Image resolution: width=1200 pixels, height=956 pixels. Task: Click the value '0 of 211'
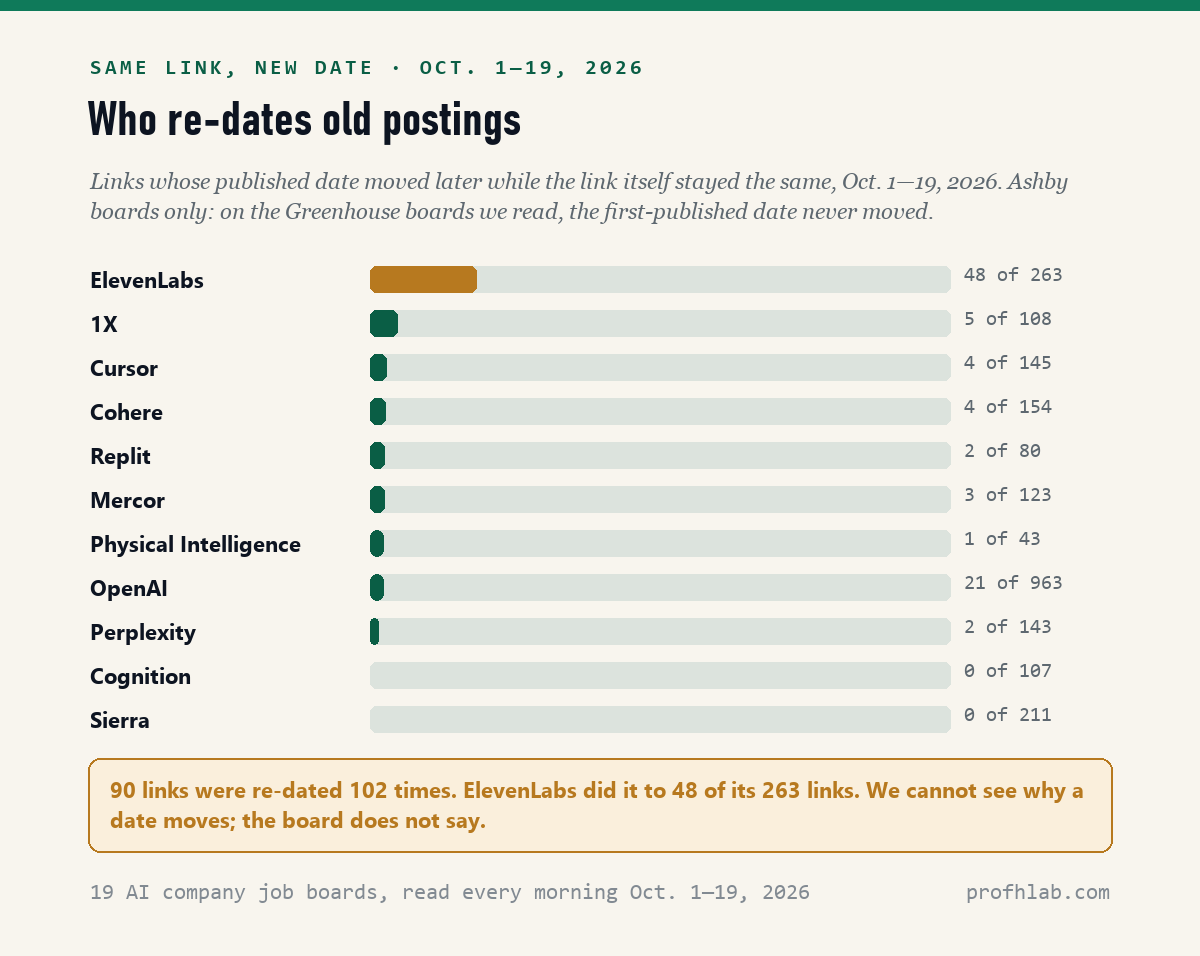(x=1008, y=715)
